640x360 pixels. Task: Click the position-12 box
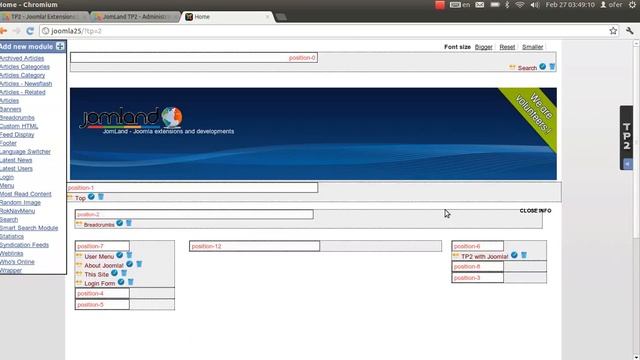pyautogui.click(x=254, y=246)
